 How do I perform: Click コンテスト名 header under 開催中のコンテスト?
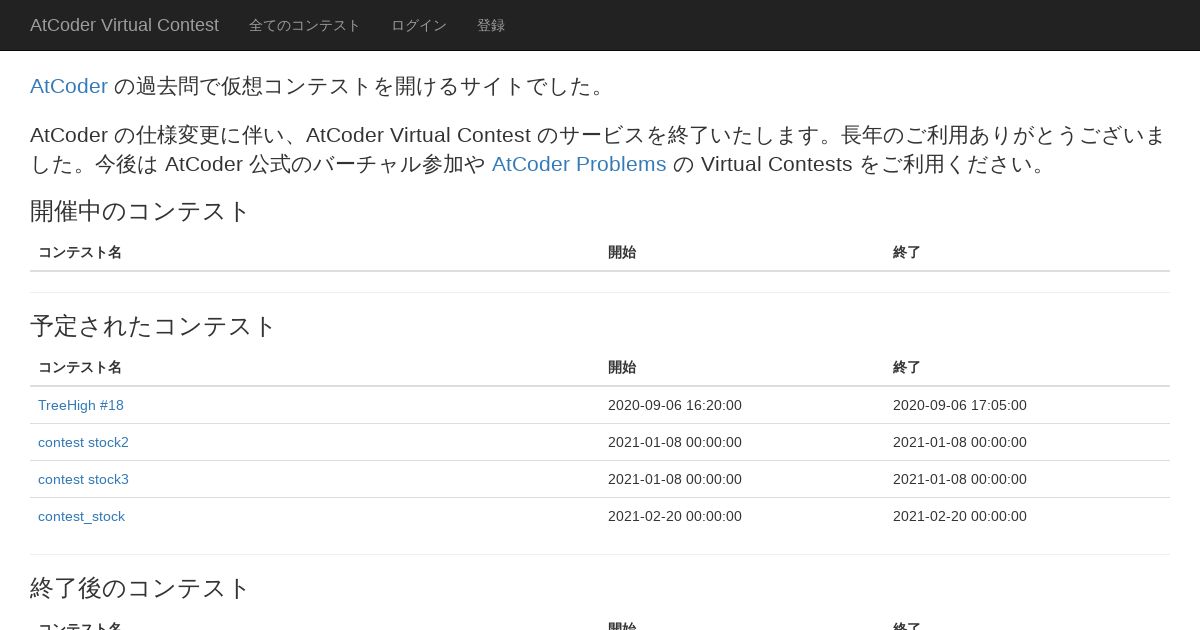click(x=80, y=252)
